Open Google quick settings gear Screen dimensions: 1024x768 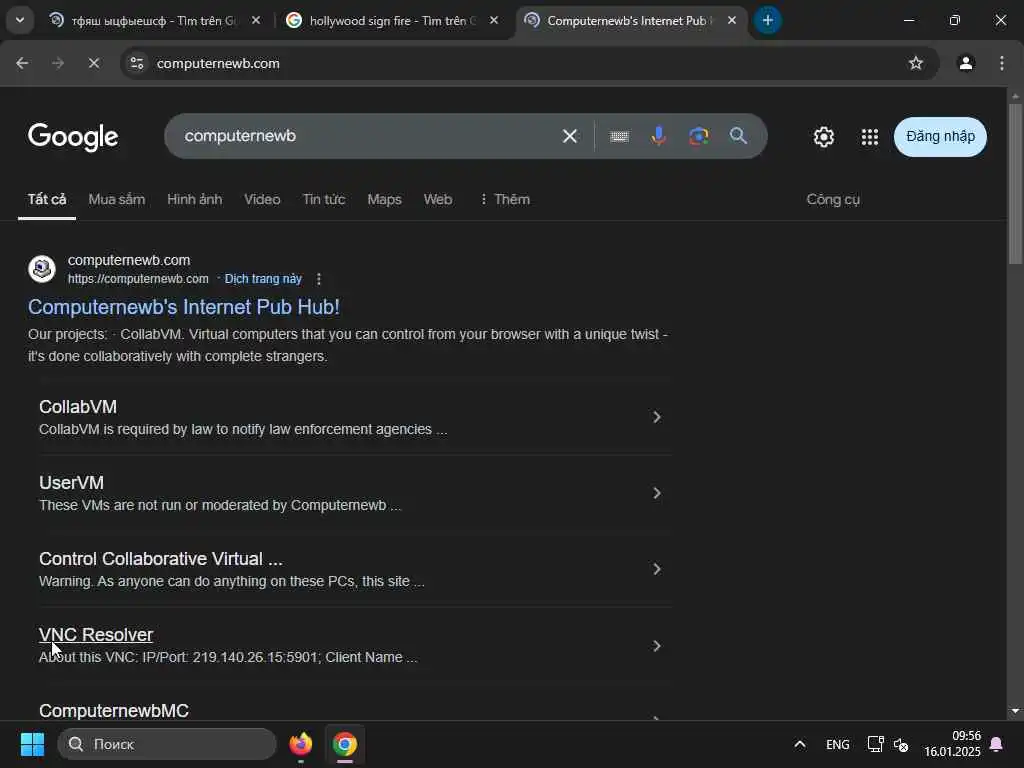click(x=824, y=136)
